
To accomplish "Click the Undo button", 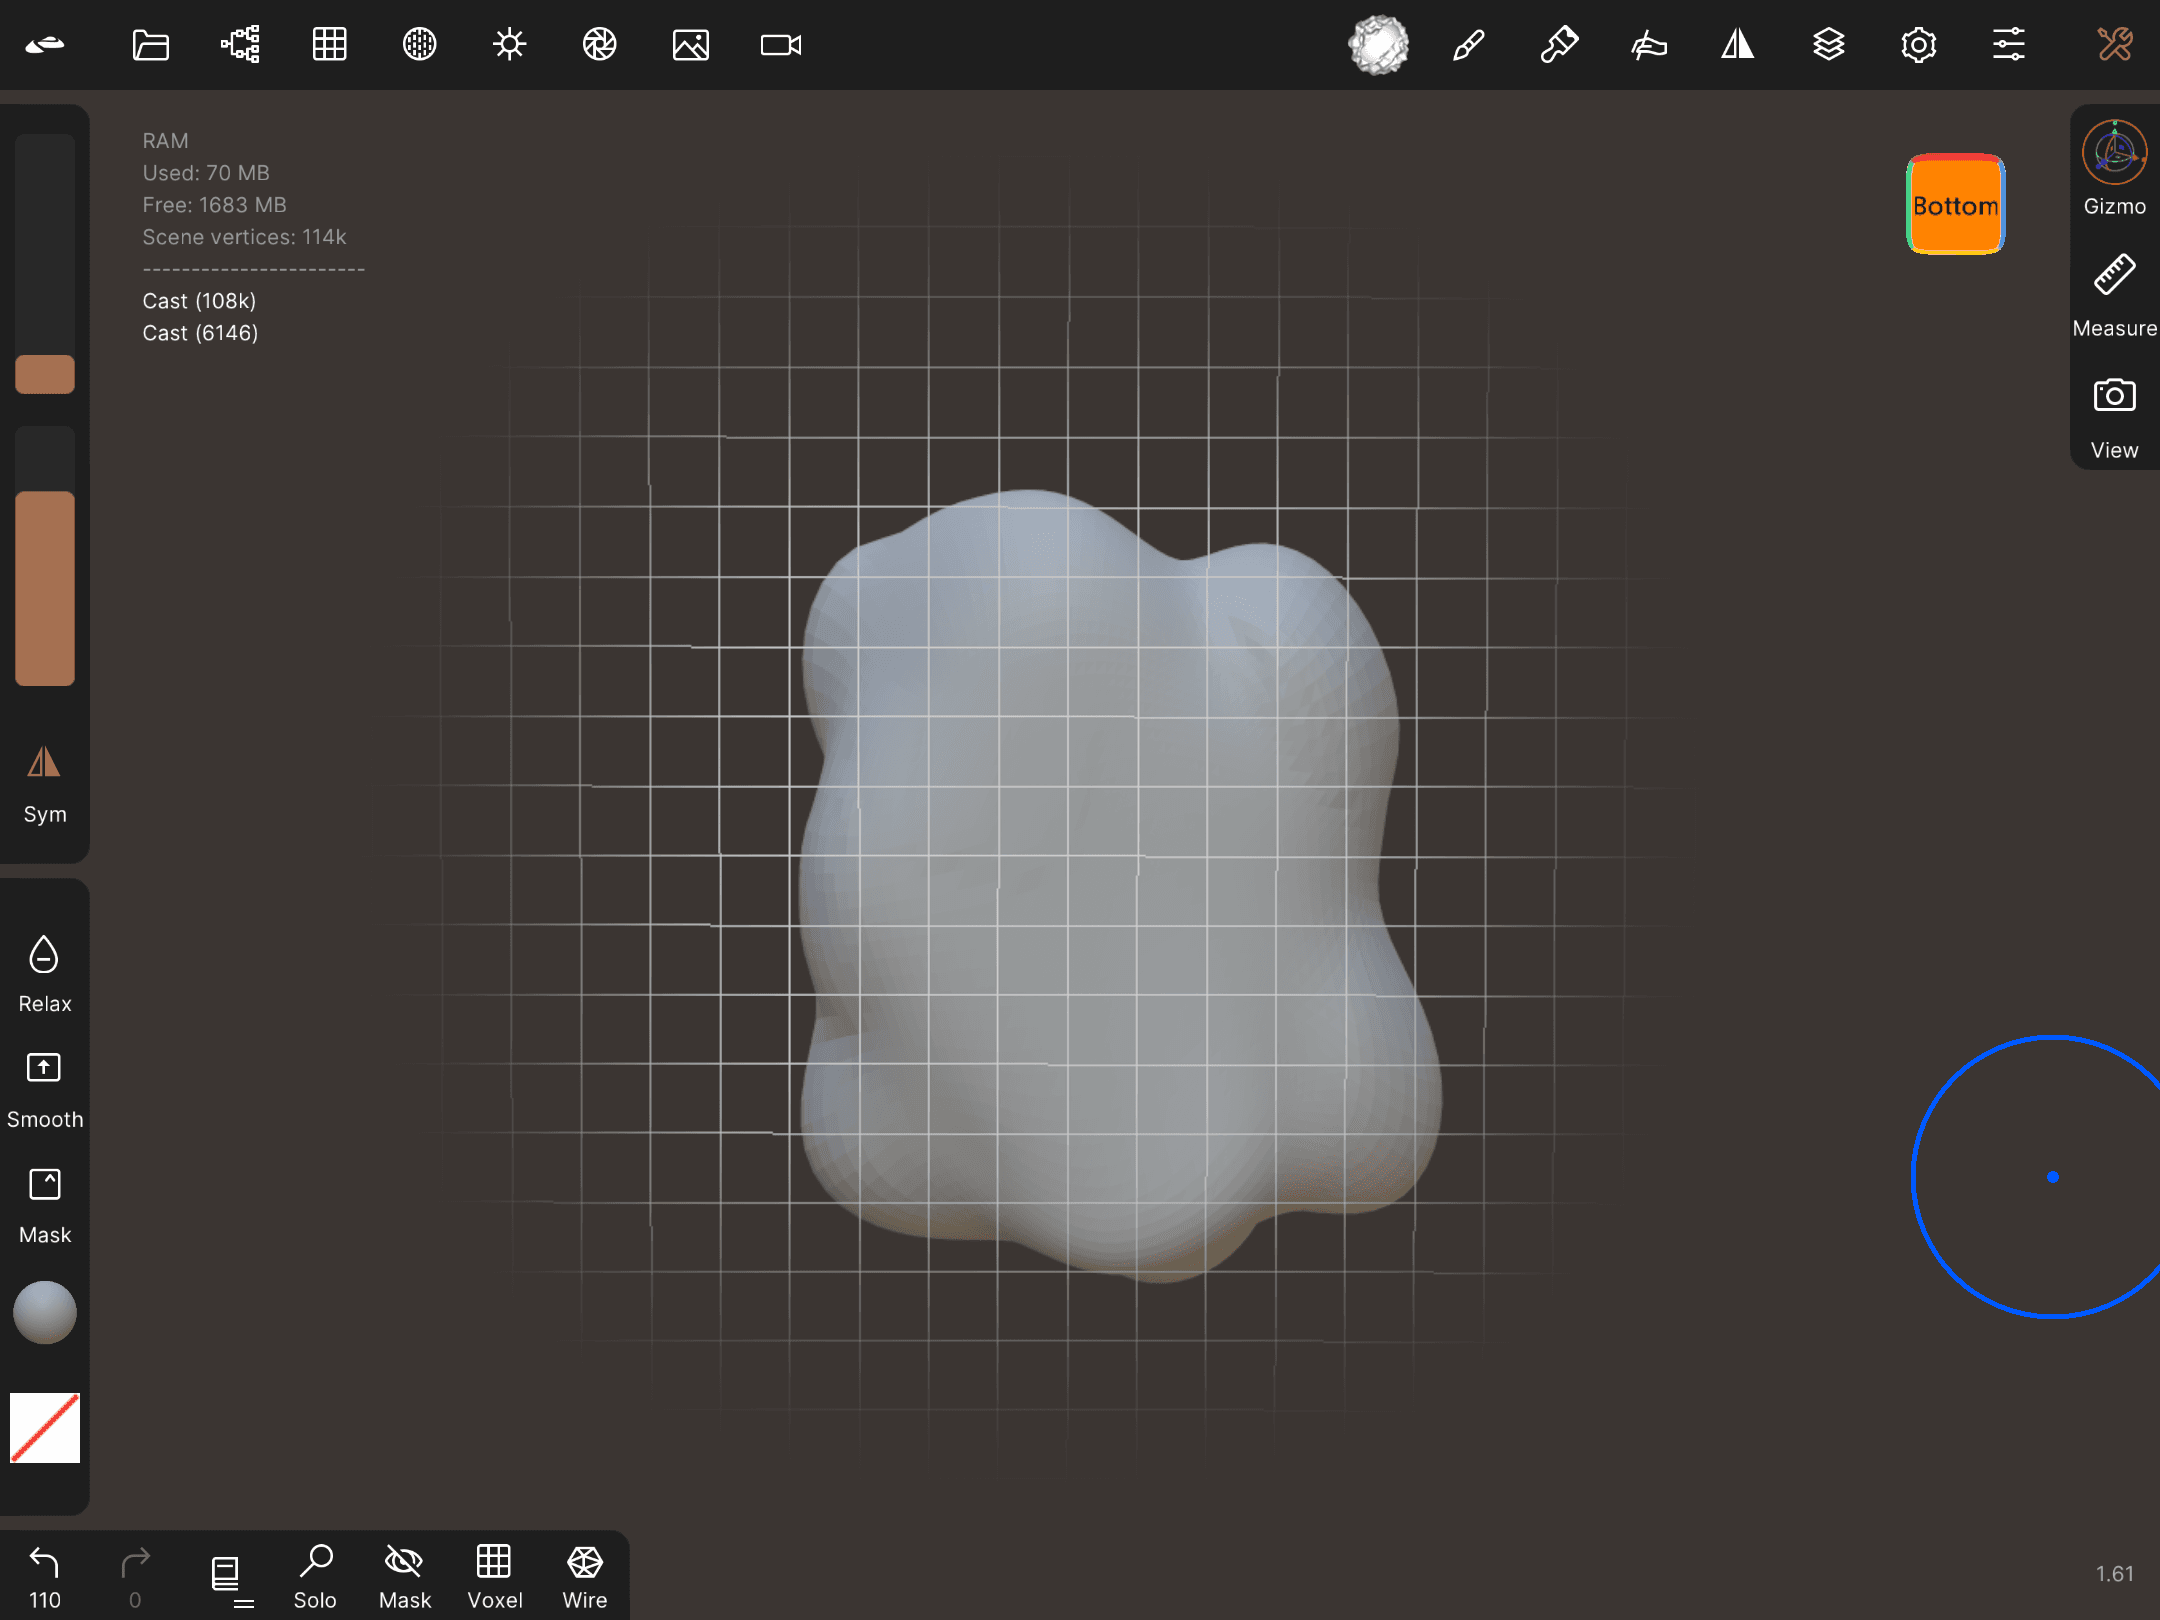I will tap(44, 1577).
